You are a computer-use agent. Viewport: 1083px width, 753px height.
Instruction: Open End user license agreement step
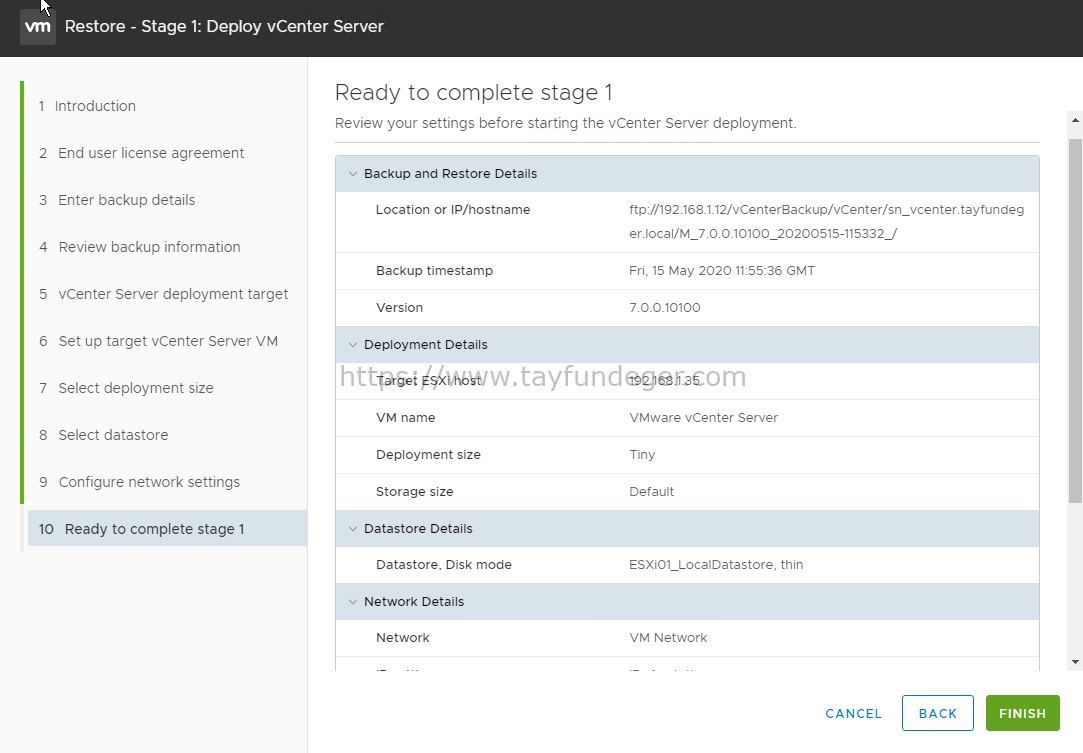tap(141, 153)
